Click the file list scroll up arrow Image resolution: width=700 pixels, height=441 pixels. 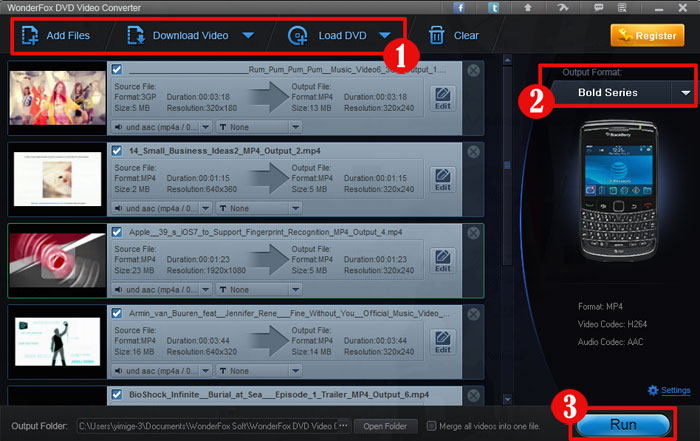point(507,60)
